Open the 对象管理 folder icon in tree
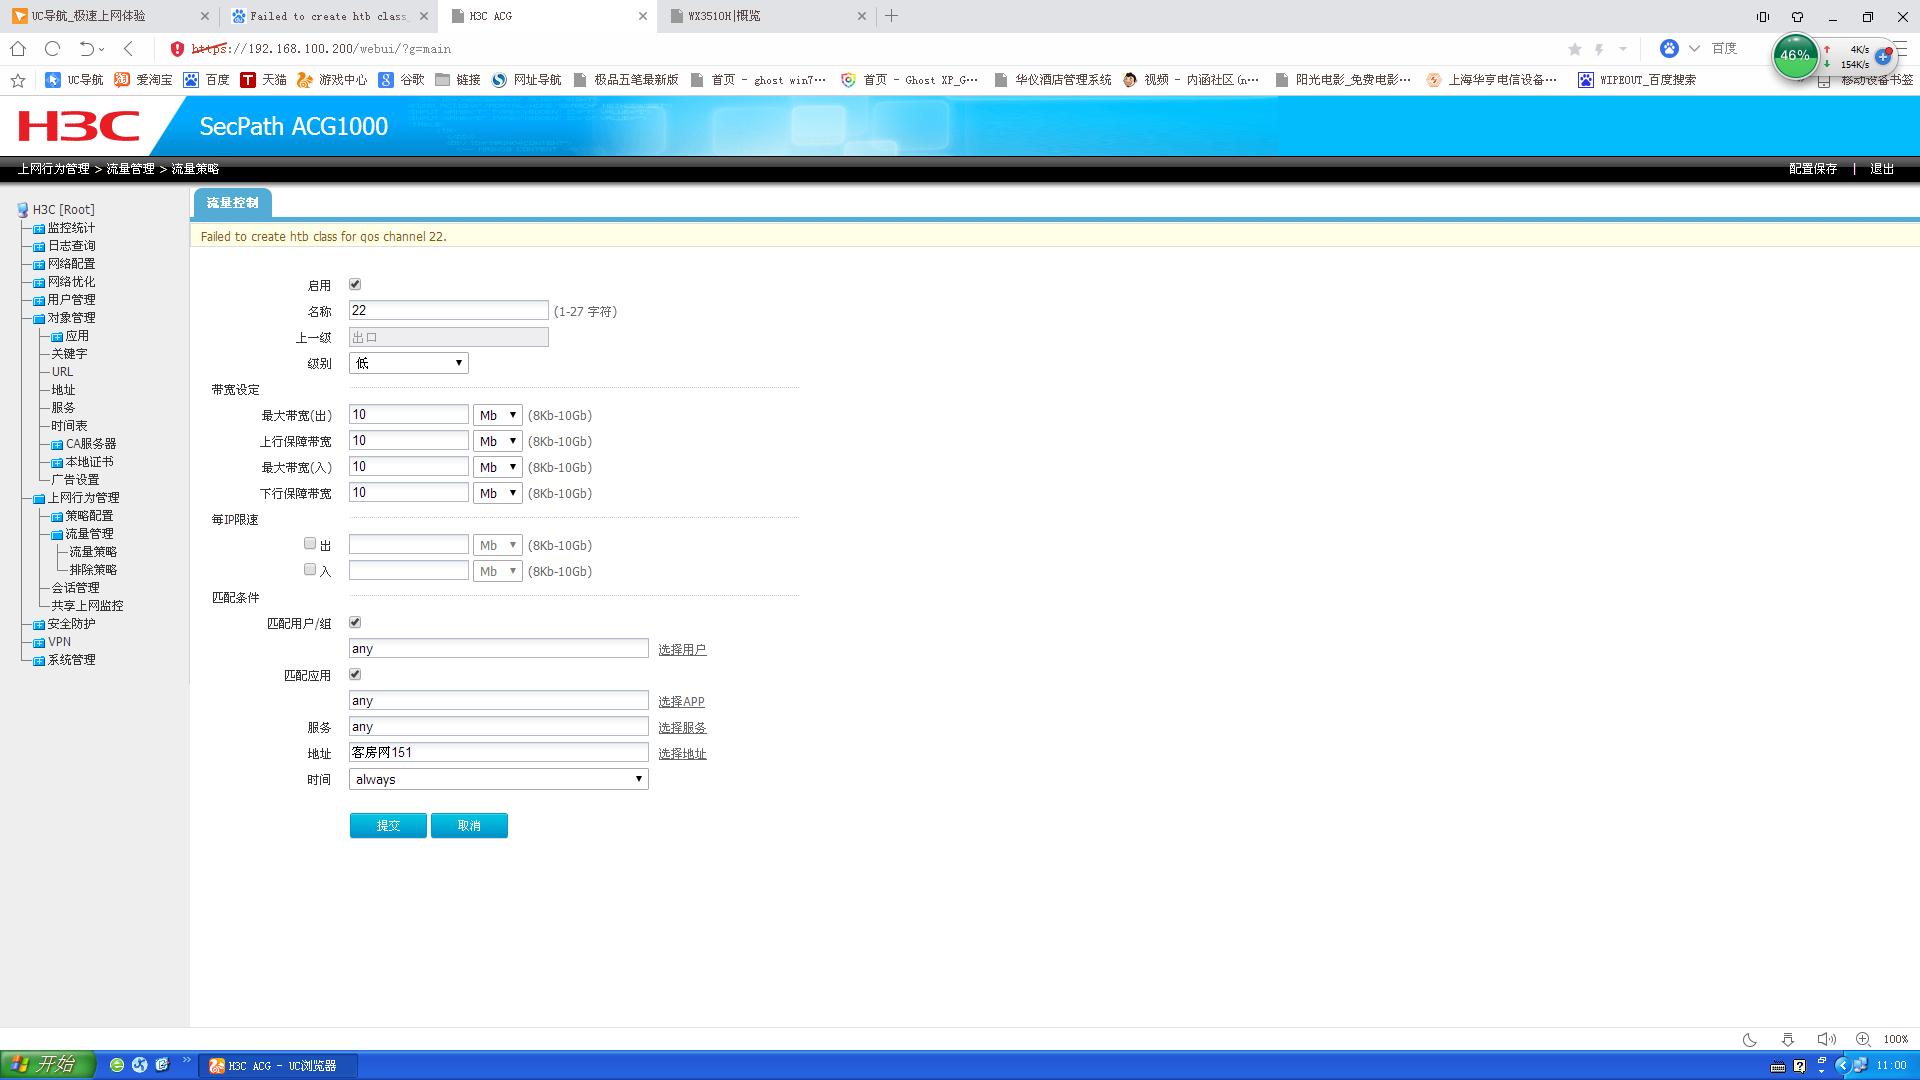Screen dimensions: 1920x1080 (x=39, y=318)
